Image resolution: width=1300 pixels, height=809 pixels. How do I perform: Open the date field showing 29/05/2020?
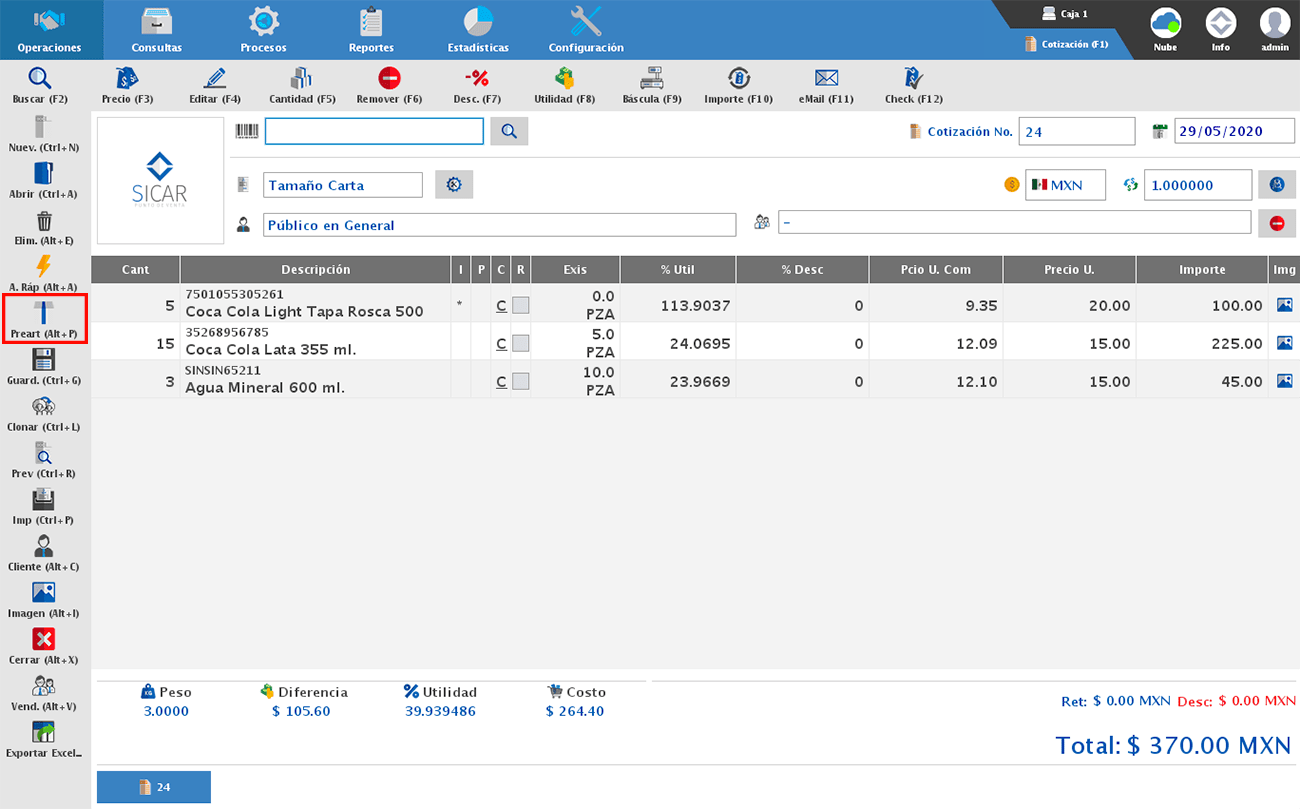point(1233,131)
